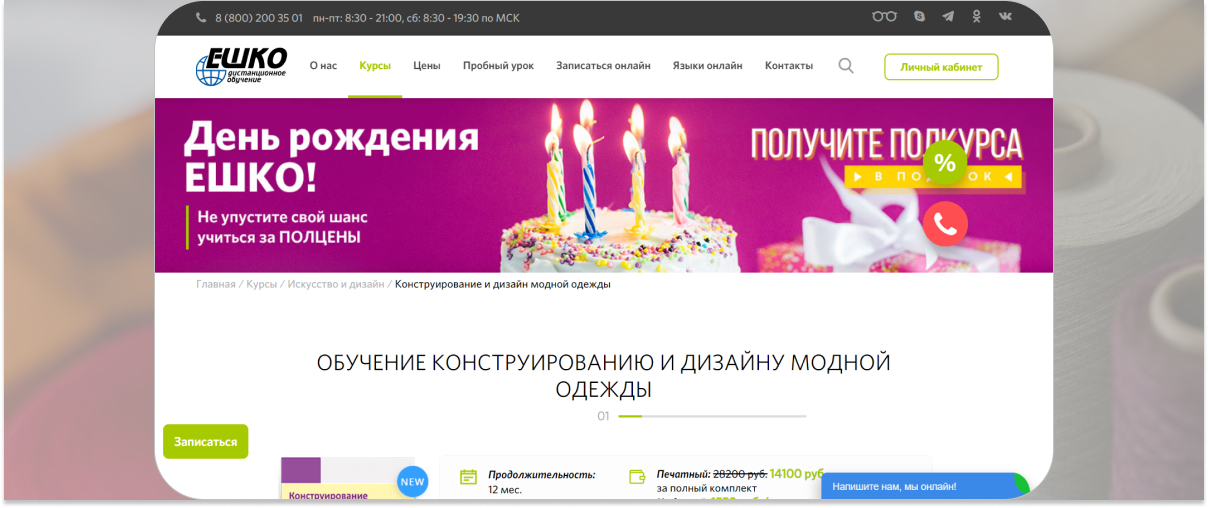Visit the VK social icon
Screen dimensions: 1208x508
(1005, 17)
